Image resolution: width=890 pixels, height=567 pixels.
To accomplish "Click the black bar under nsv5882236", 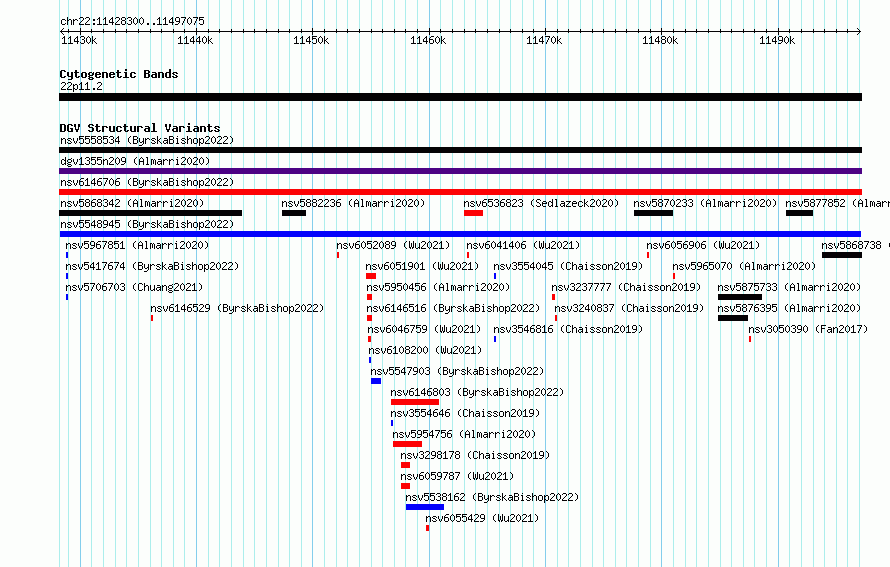I will pyautogui.click(x=294, y=213).
